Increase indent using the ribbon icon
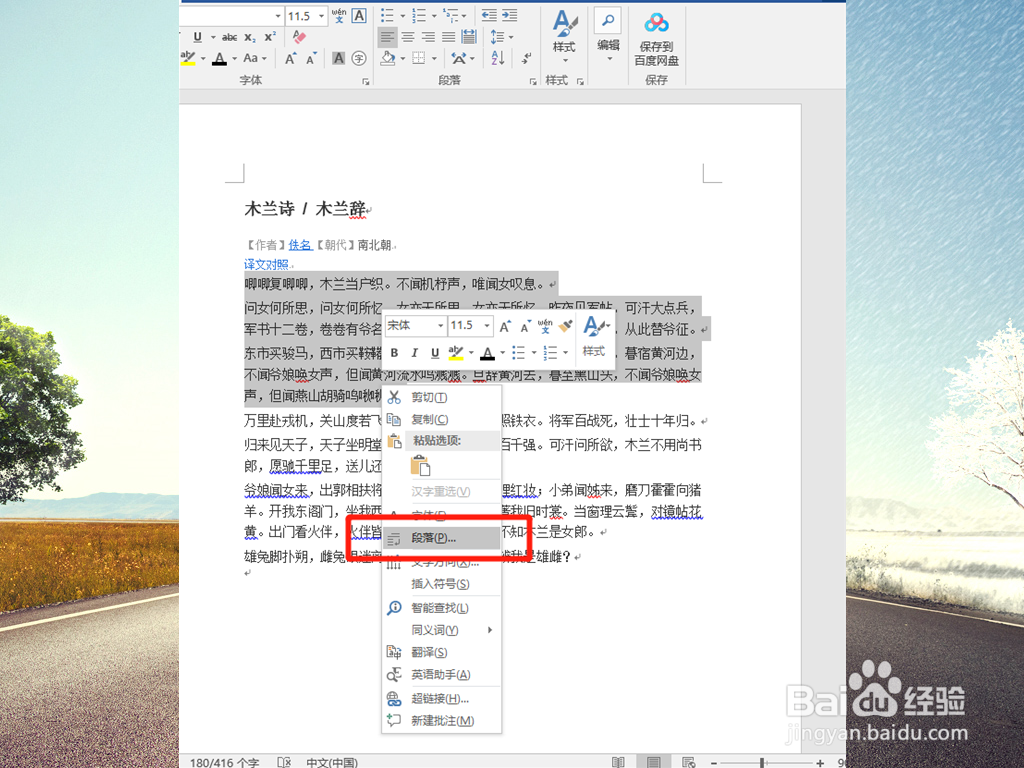 (509, 15)
